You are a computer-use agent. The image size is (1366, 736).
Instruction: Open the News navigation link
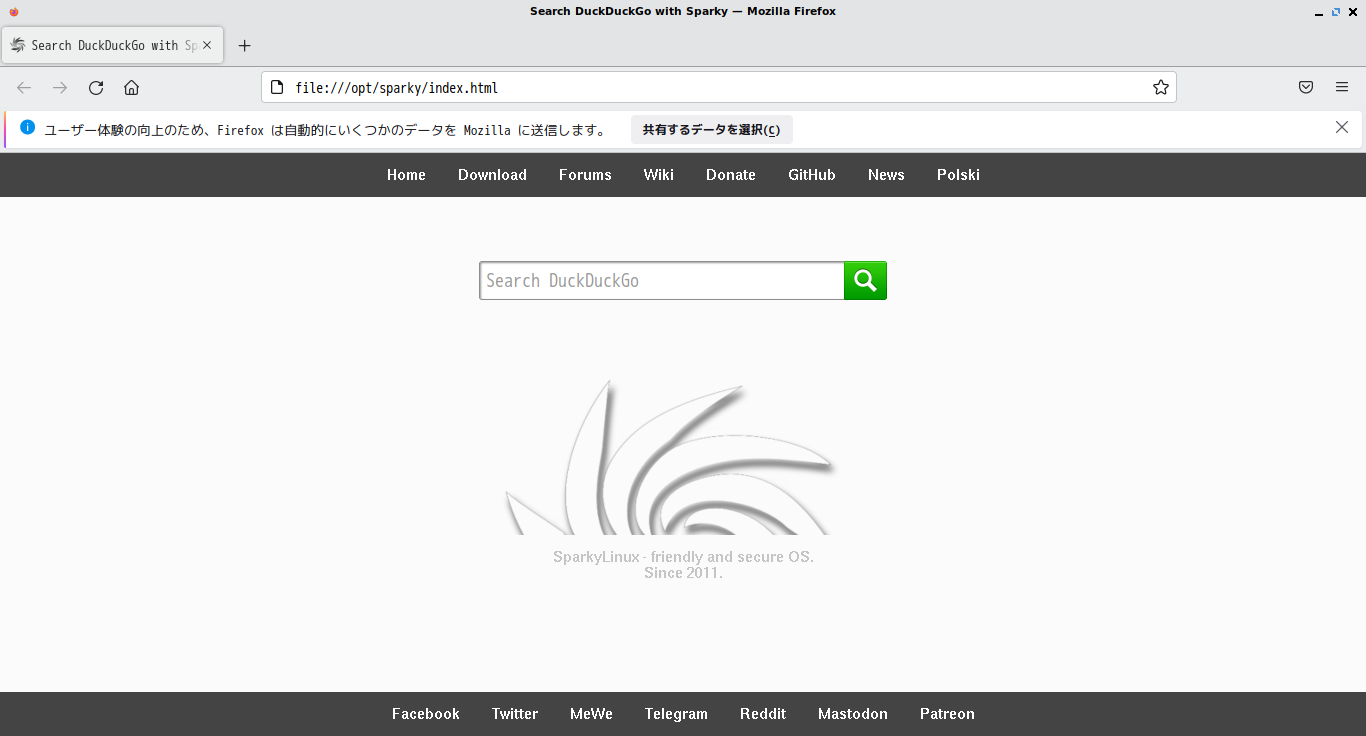pos(886,175)
